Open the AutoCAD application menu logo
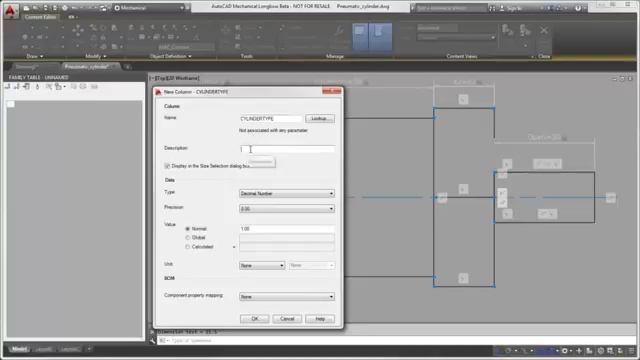The width and height of the screenshot is (640, 360). pos(11,11)
